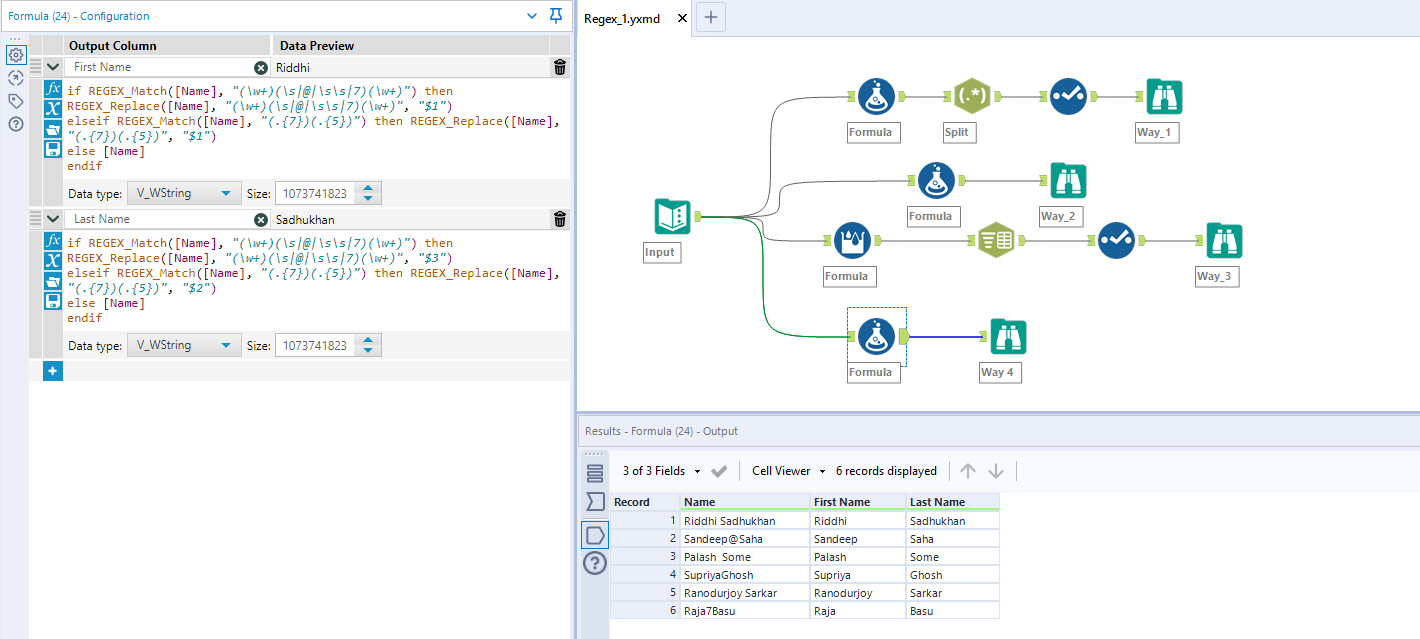Image resolution: width=1420 pixels, height=639 pixels.
Task: Select the Split tool after the first Formula
Action: pos(970,95)
